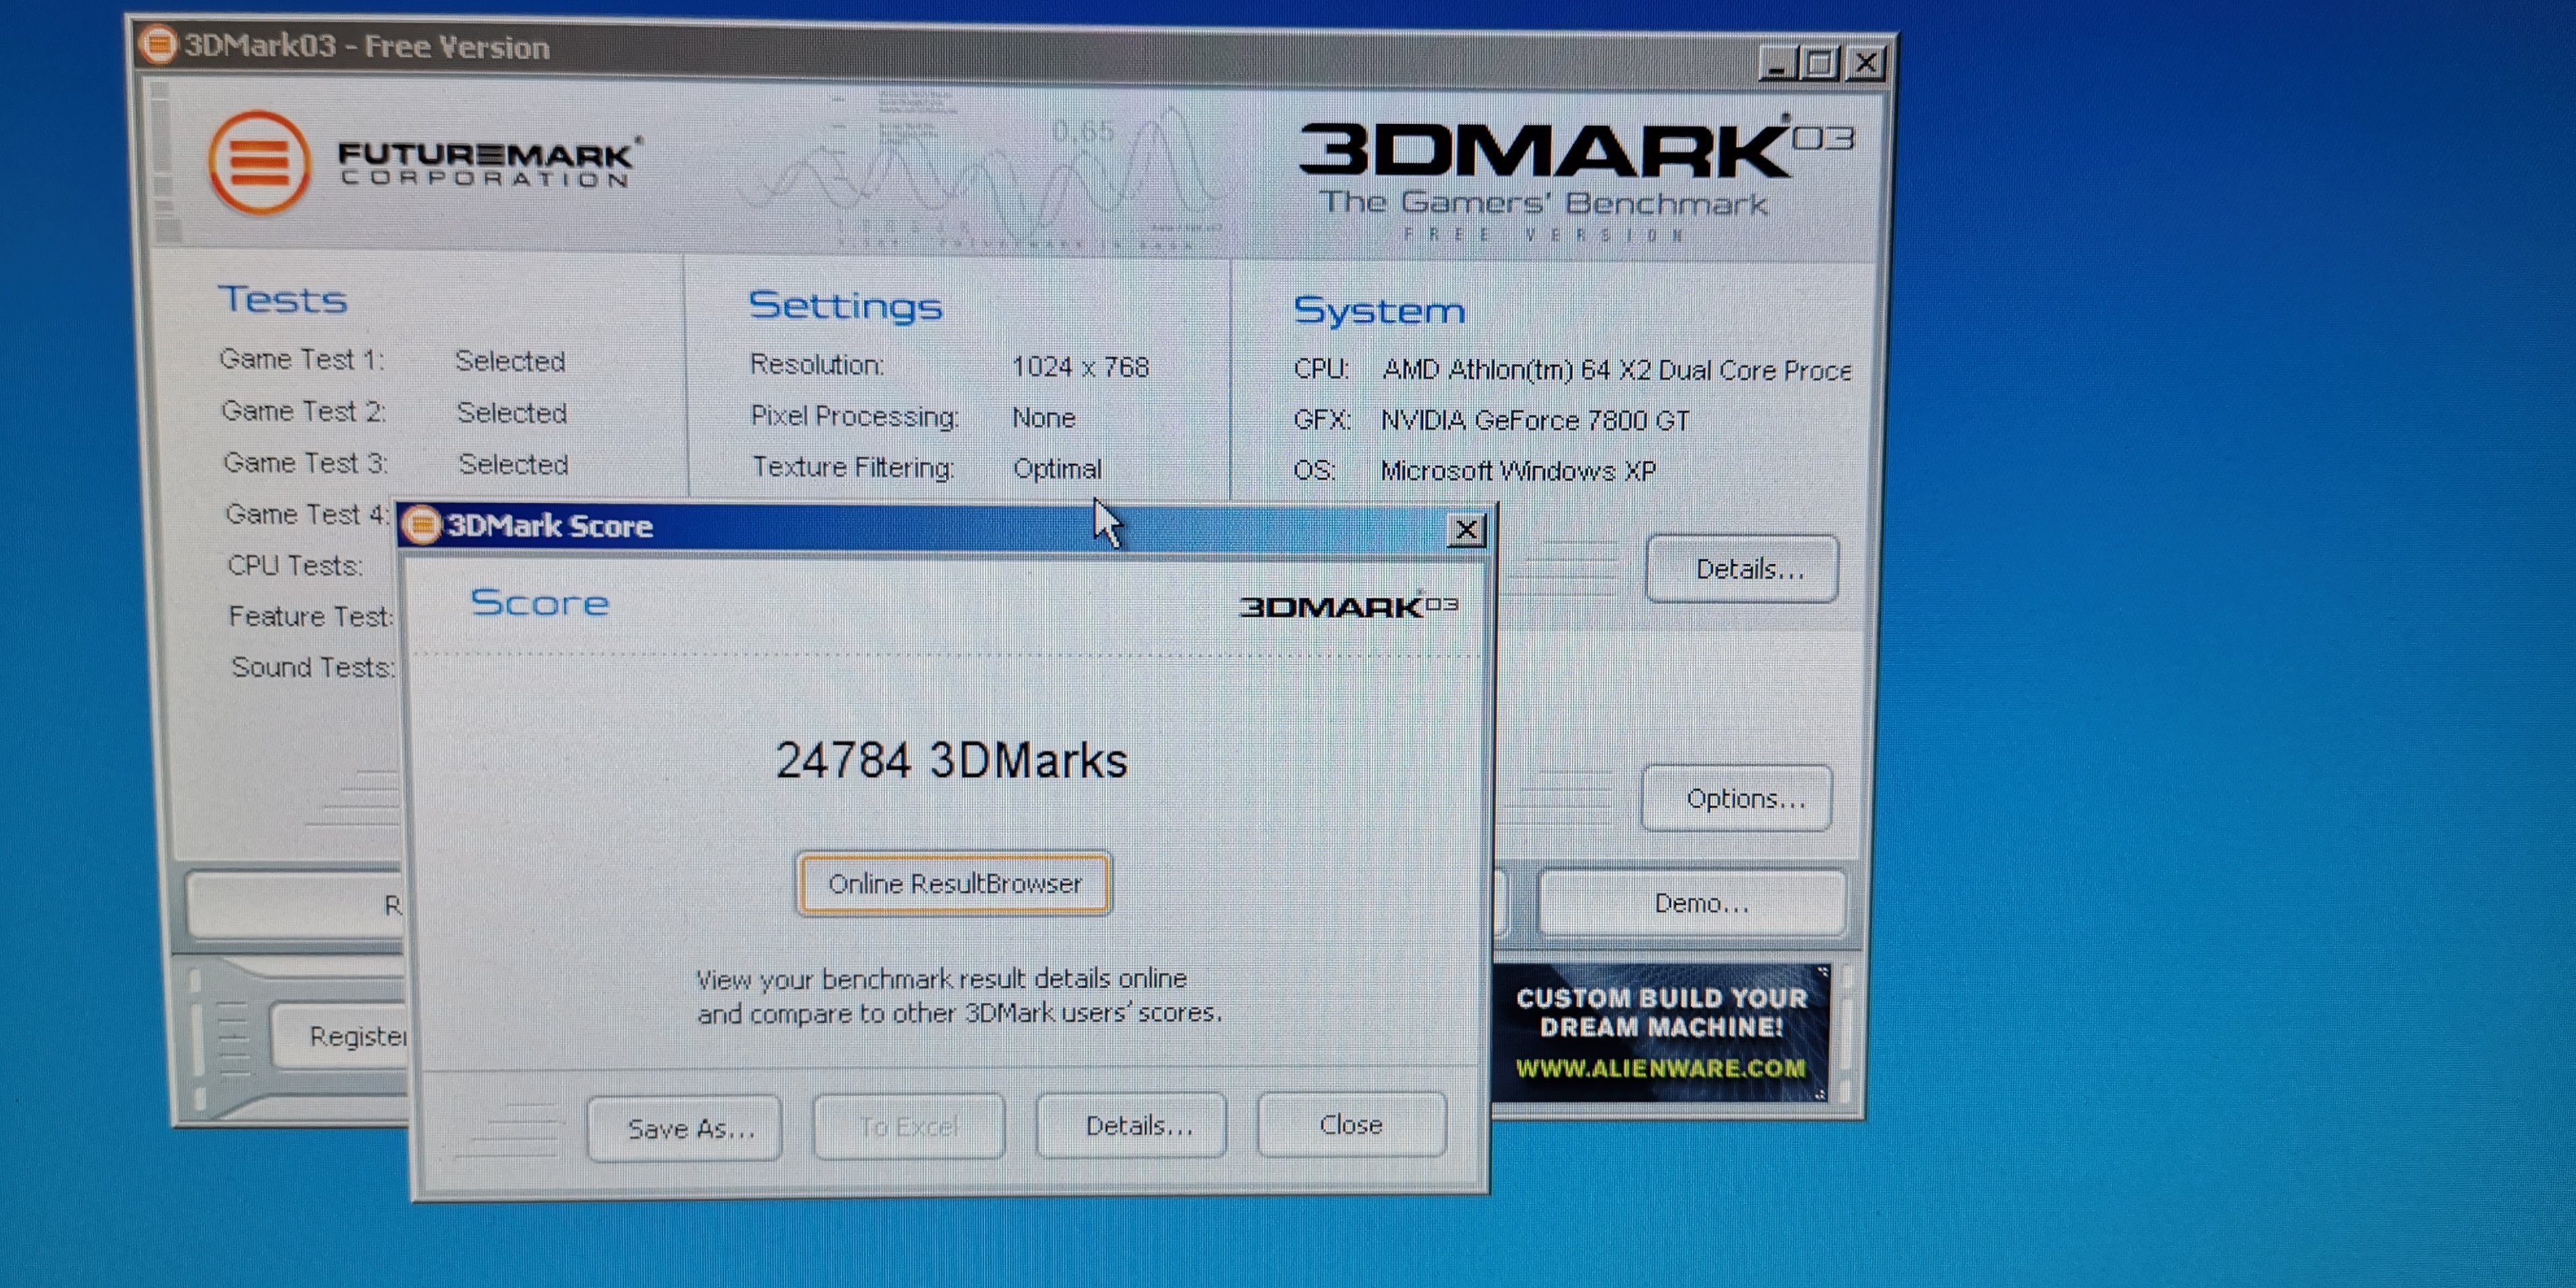
Task: Click the 24784 3DMarks score text
Action: pos(951,760)
